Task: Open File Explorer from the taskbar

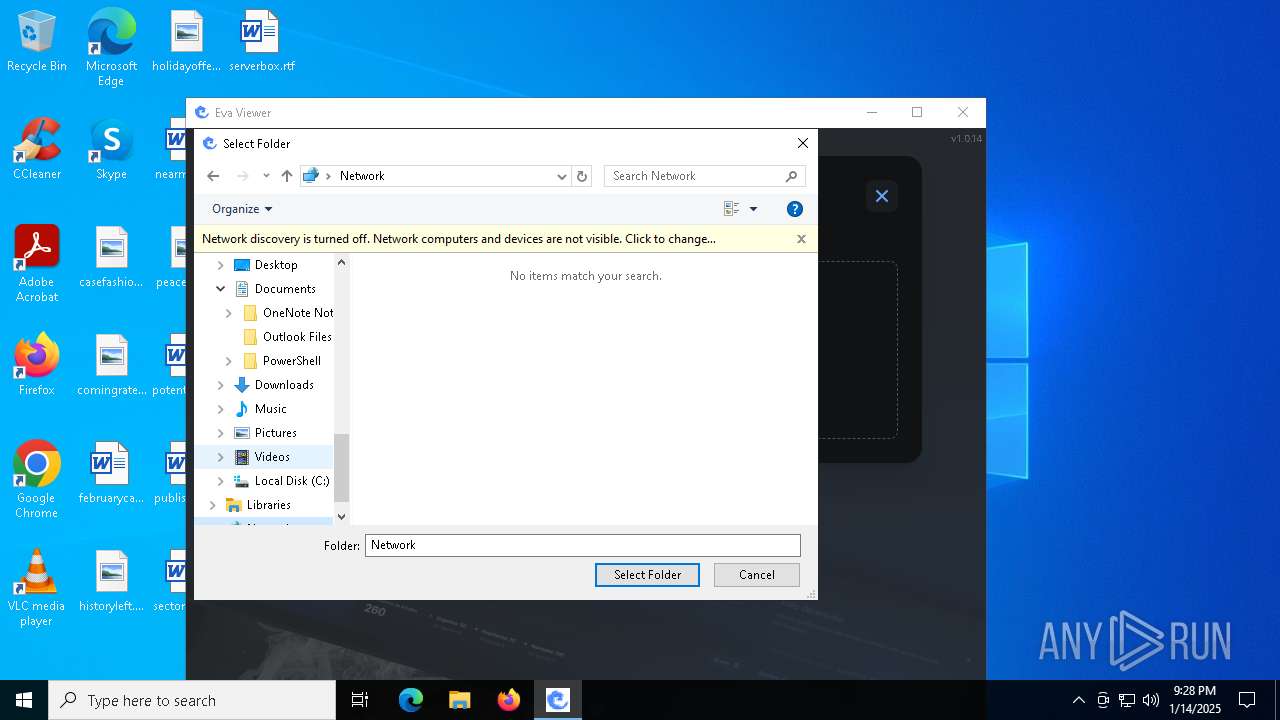Action: click(x=460, y=700)
